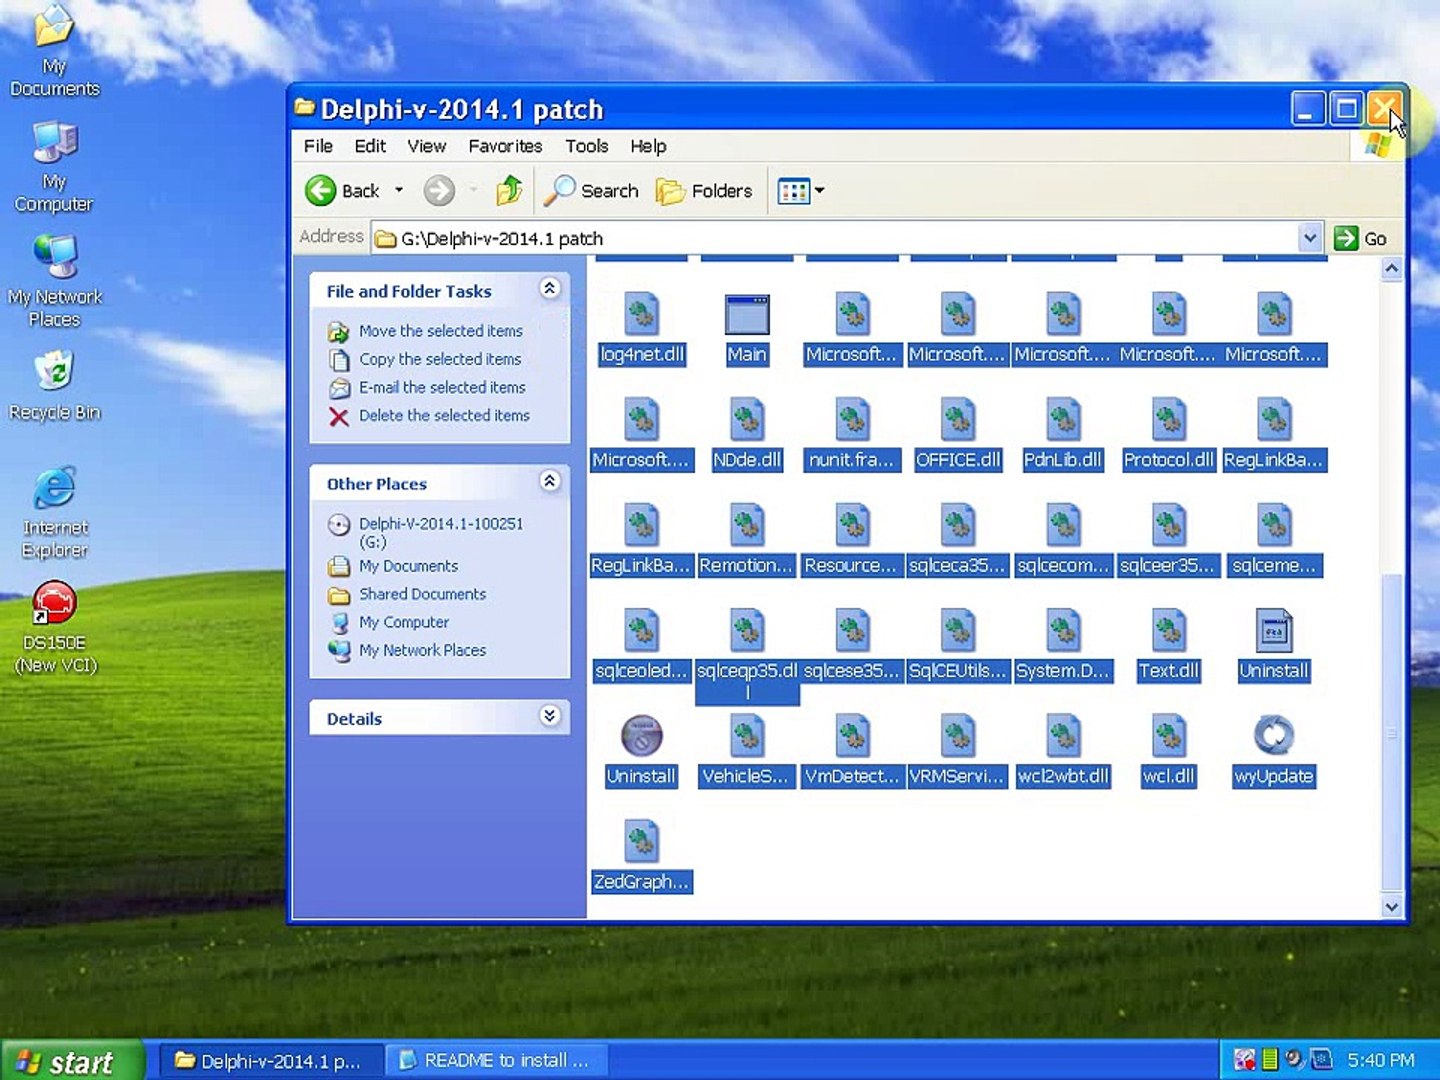The height and width of the screenshot is (1080, 1440).
Task: Click the file list scroll down arrow
Action: tap(1391, 906)
